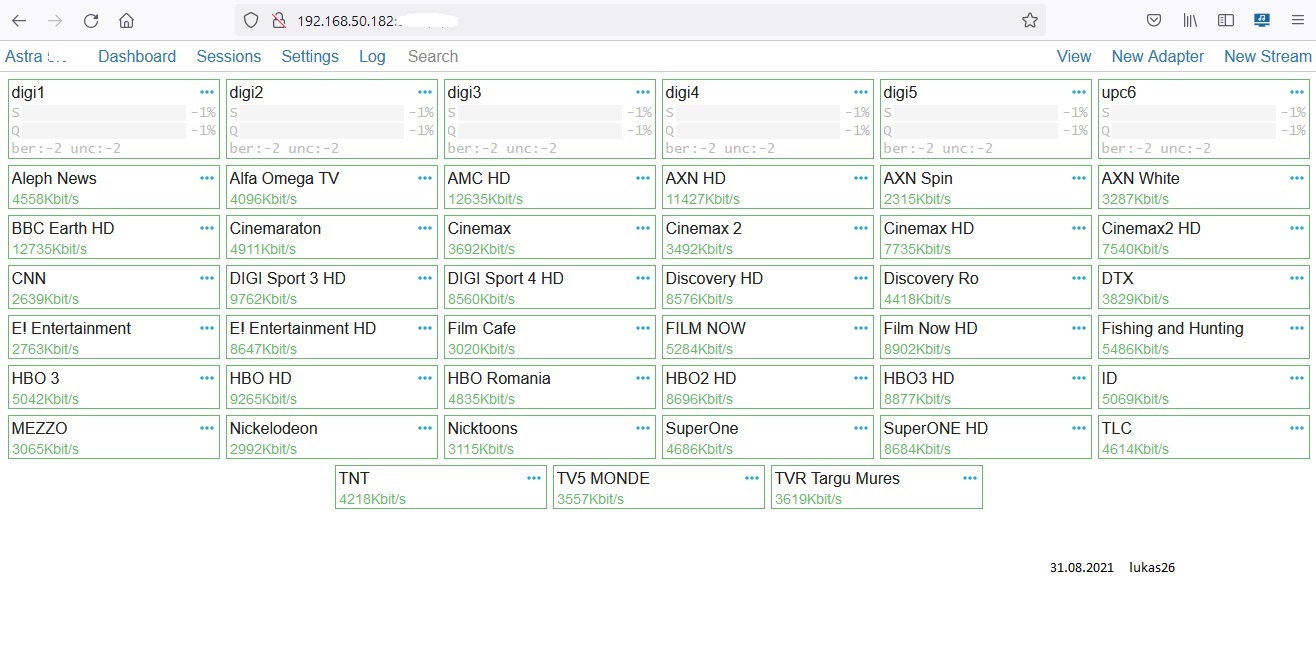This screenshot has height=648, width=1316.
Task: Open the AXN Spin stream
Action: click(x=986, y=187)
